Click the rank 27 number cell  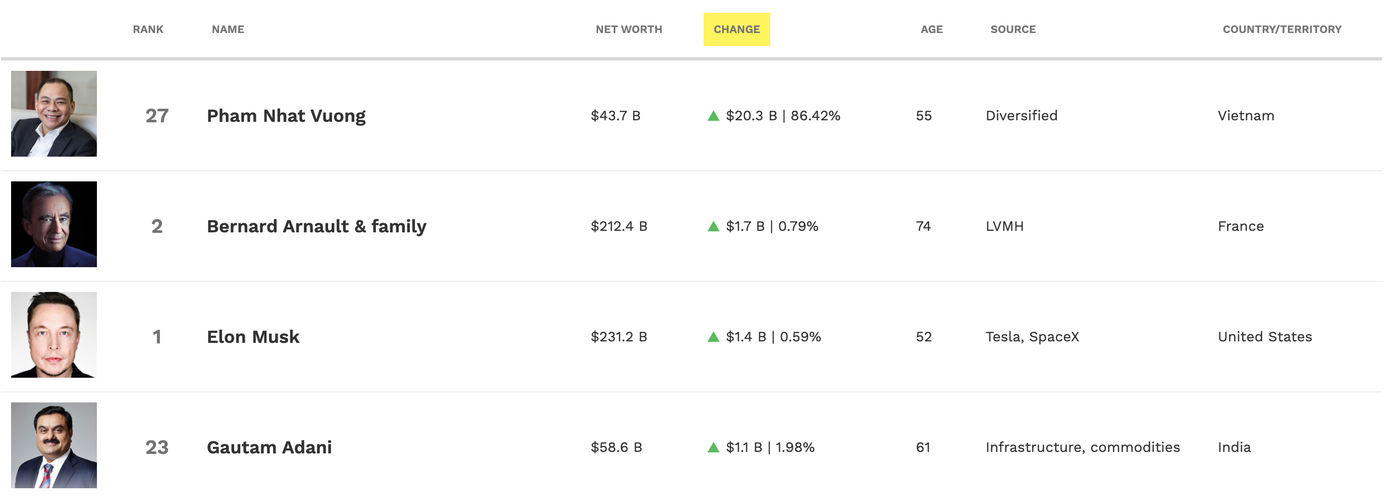point(157,116)
